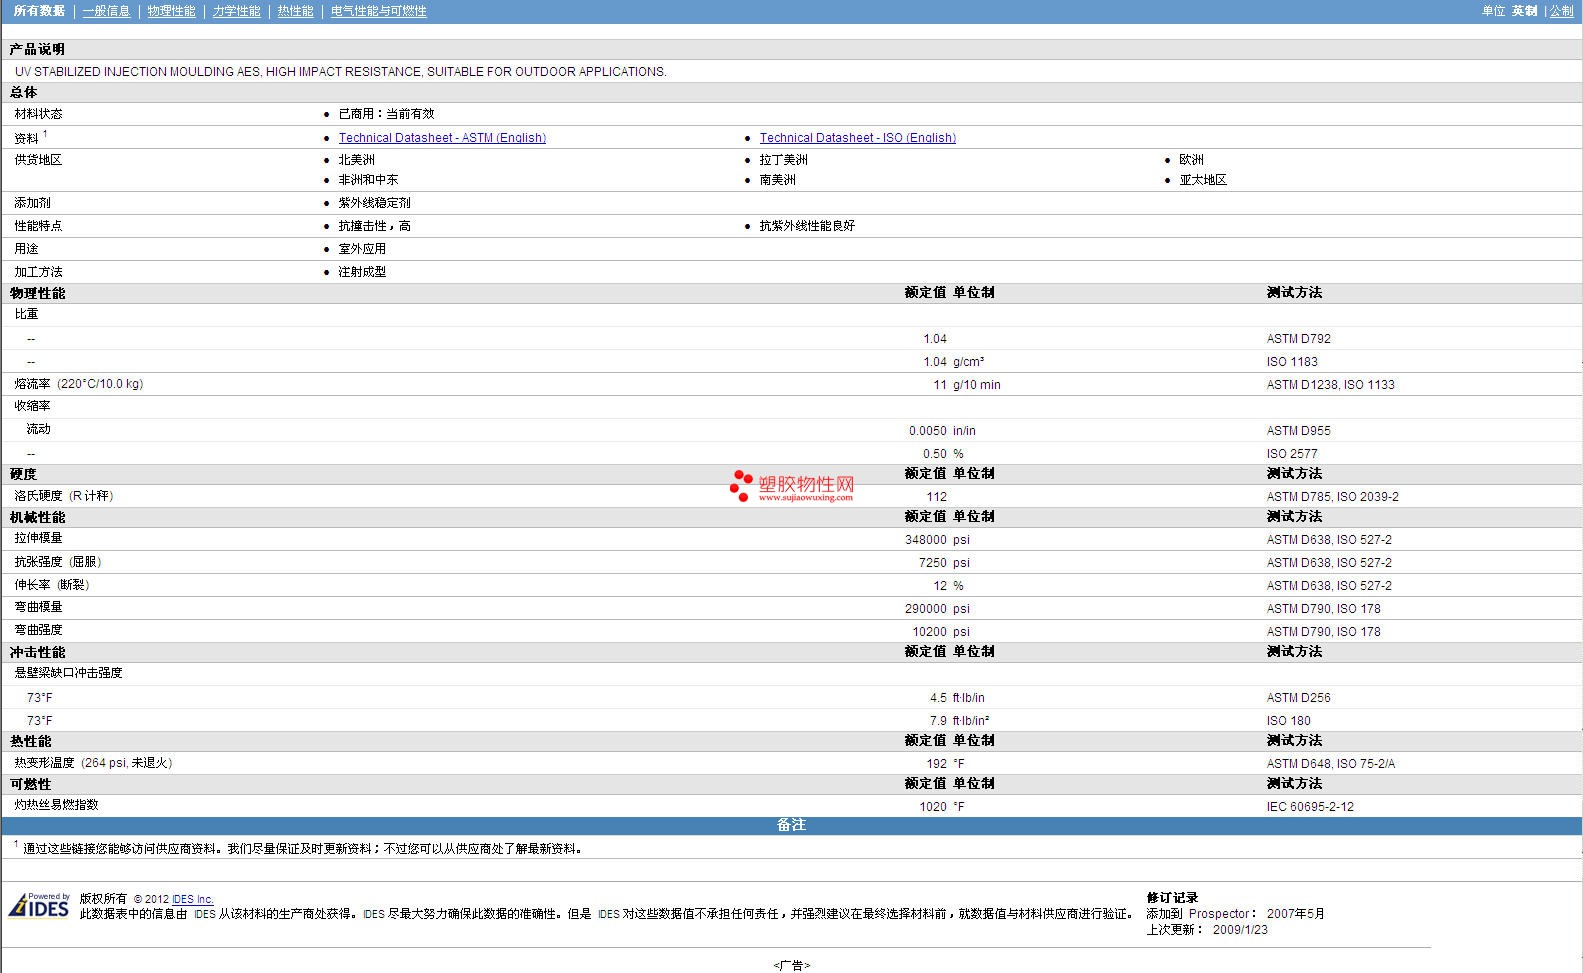Click the Powered by IDES logo
This screenshot has height=973, width=1583.
tap(40, 905)
